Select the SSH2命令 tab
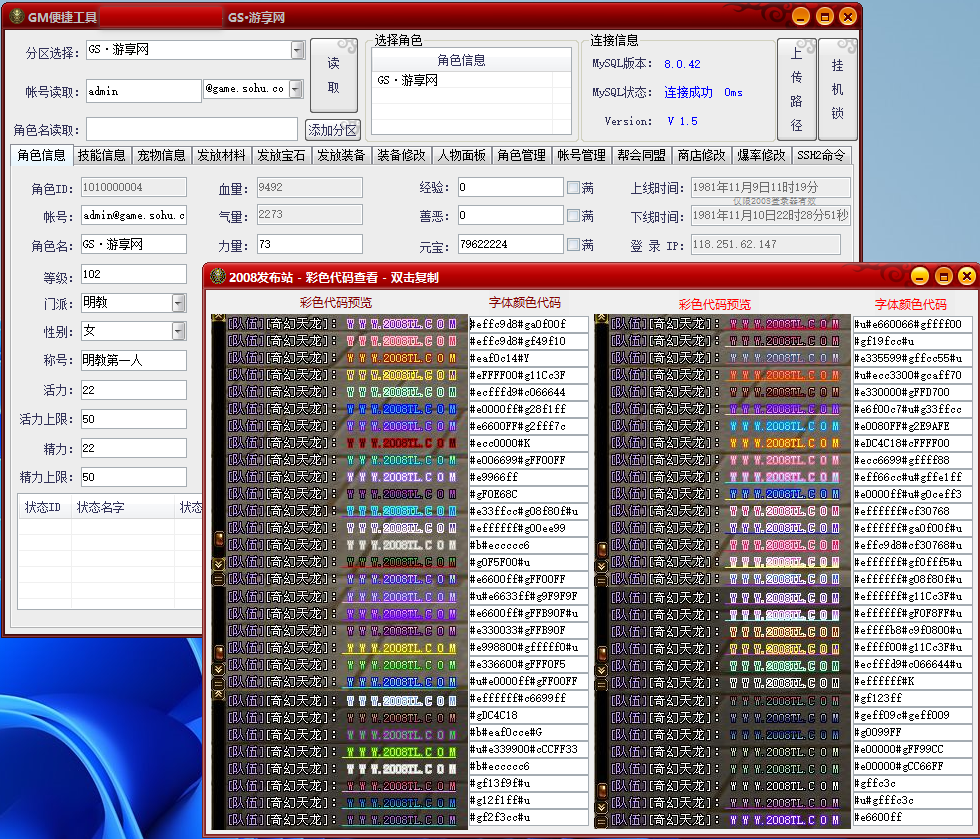This screenshot has height=839, width=980. pyautogui.click(x=822, y=156)
